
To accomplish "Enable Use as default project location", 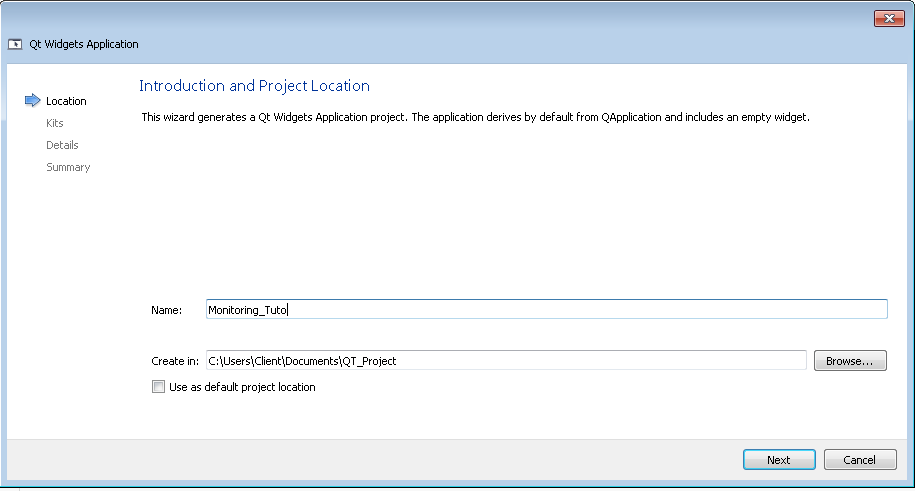I will 158,386.
